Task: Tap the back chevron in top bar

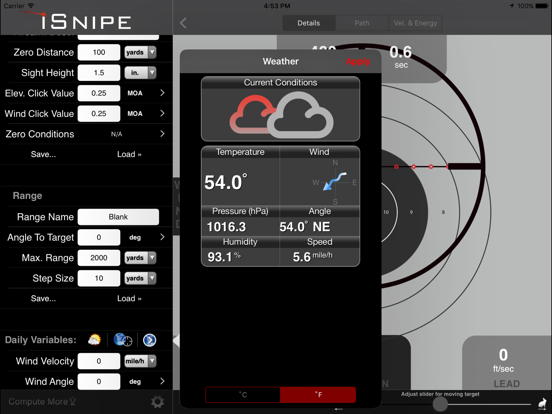Action: [183, 23]
